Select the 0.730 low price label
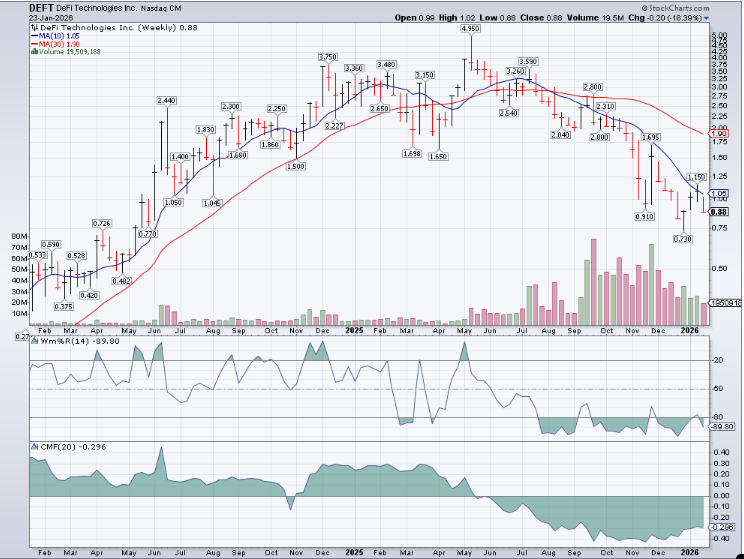 tap(683, 239)
